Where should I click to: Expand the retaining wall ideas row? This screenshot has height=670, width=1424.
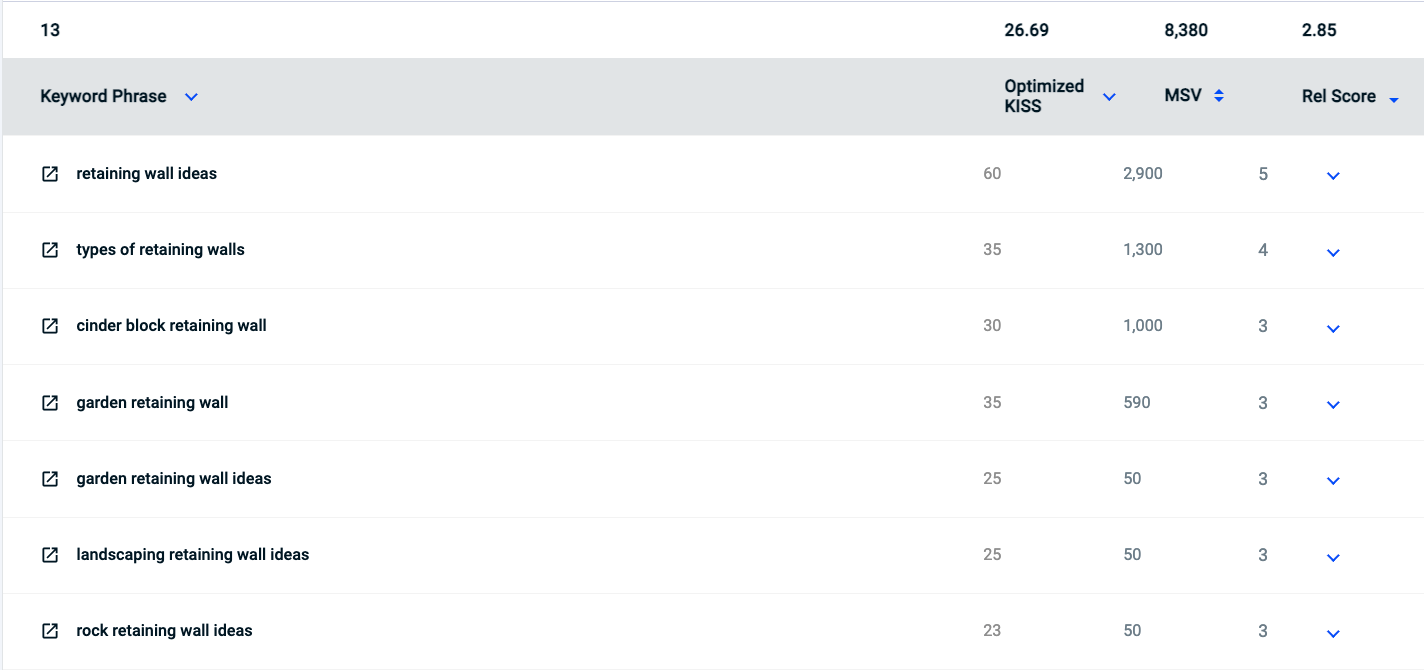[x=1332, y=176]
